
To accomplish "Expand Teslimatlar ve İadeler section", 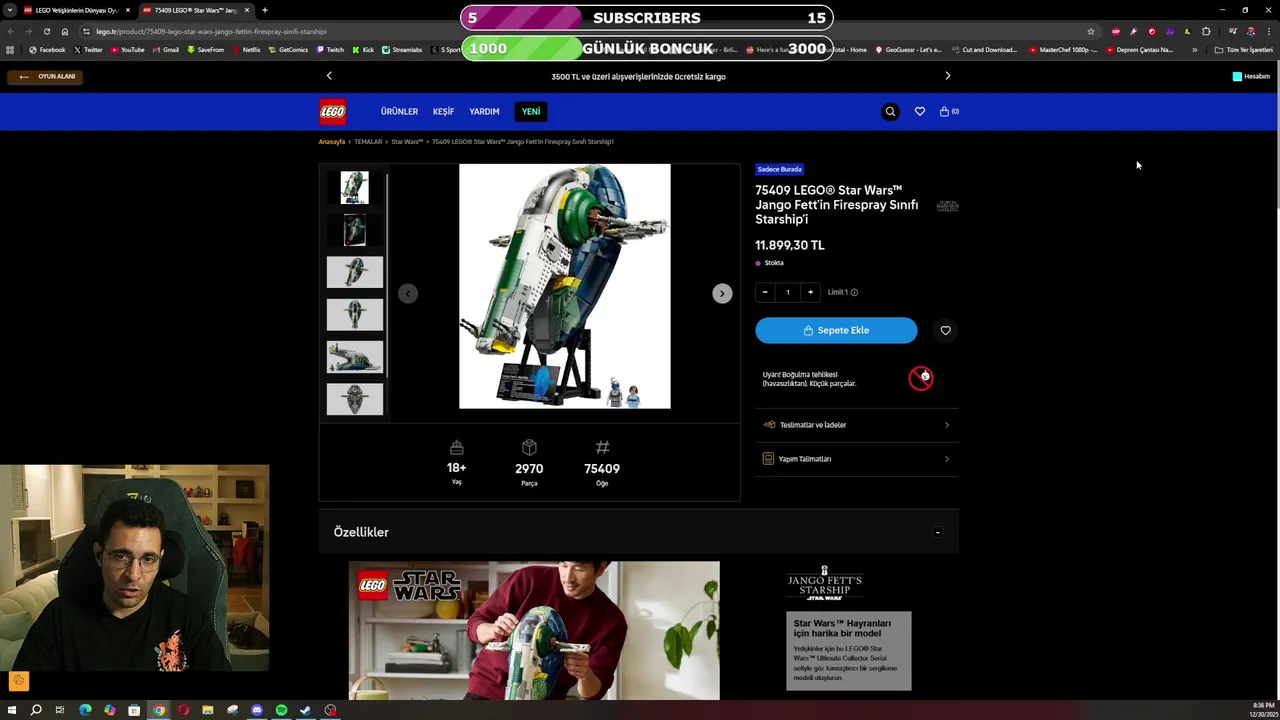I will [857, 425].
